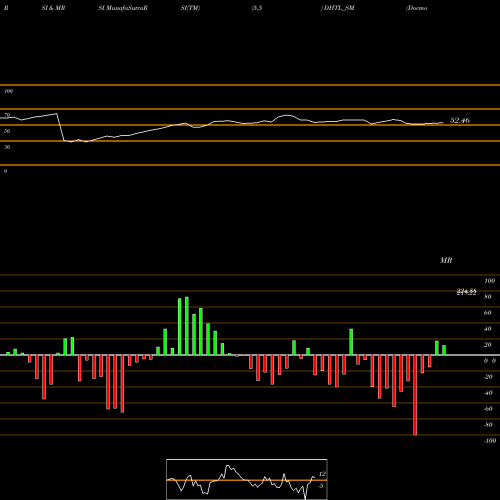This screenshot has height=500, width=500.
Task: Click the tallest green MR histogram bar
Action: (x=187, y=326)
